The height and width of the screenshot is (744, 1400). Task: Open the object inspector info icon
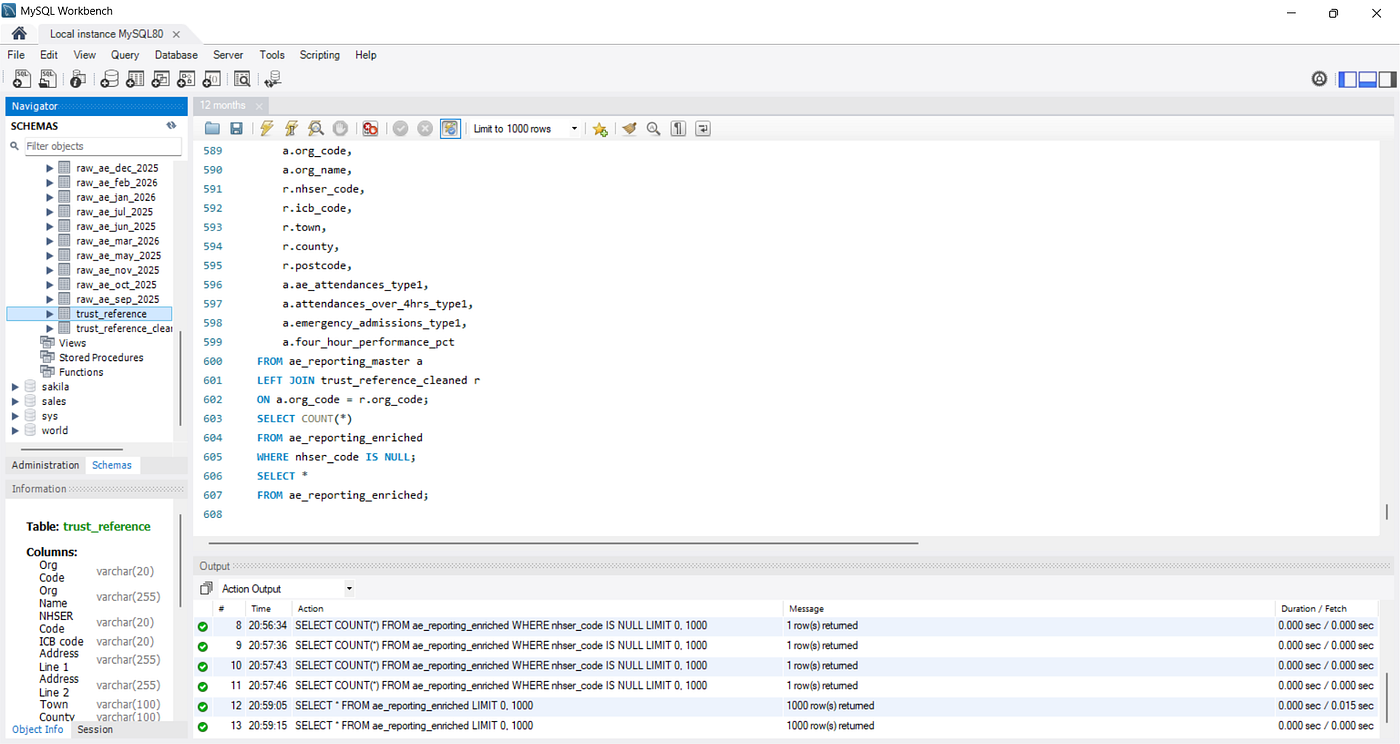(x=77, y=79)
